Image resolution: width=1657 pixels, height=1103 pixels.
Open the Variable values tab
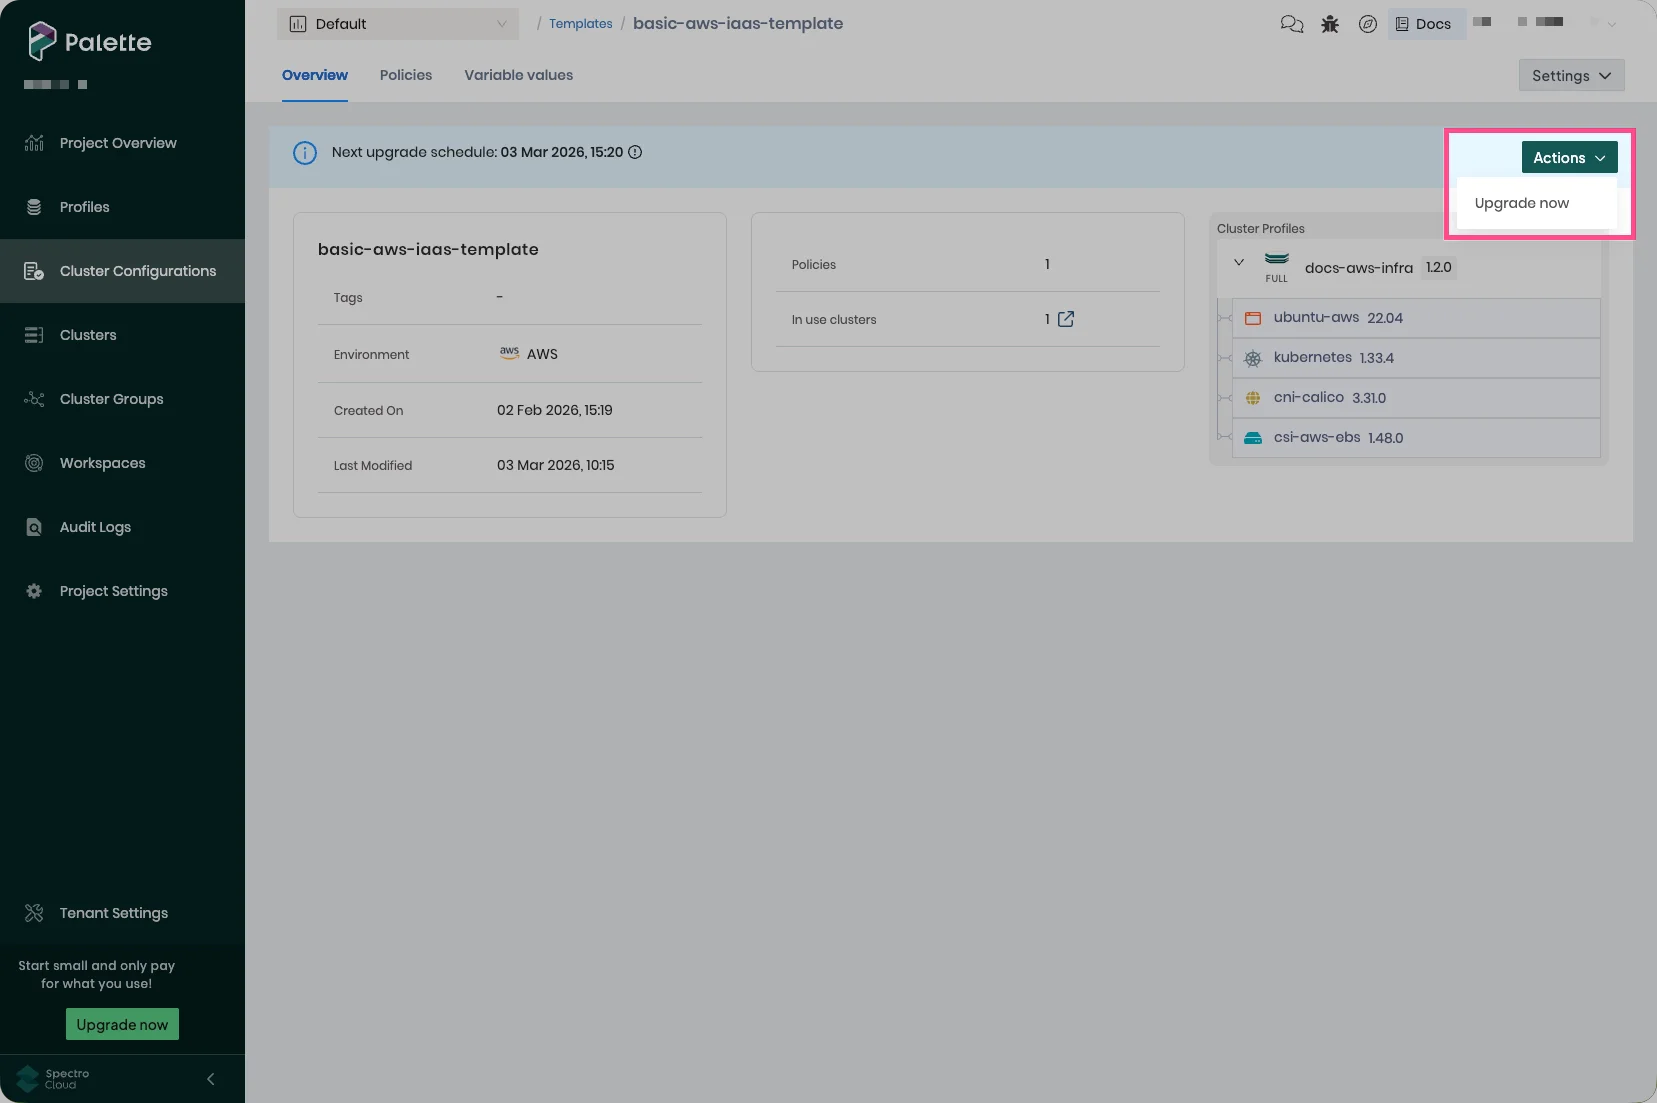[518, 75]
